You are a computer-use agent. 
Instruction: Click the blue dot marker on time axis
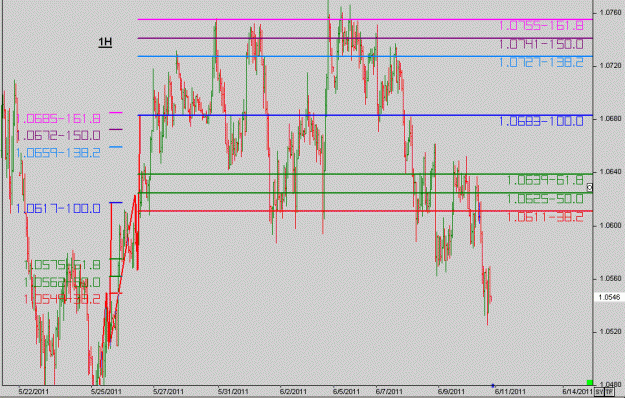click(493, 386)
